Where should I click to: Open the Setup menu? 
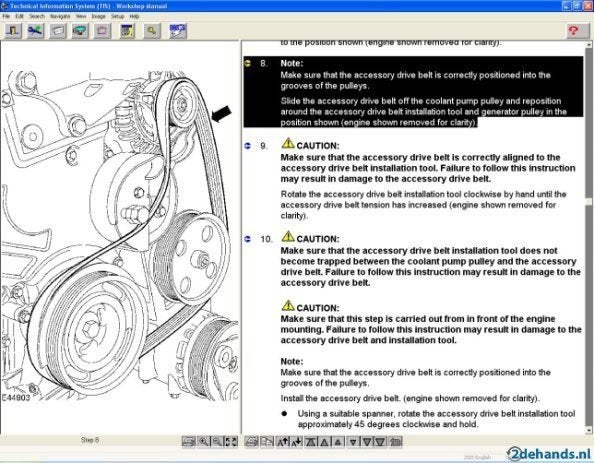point(117,17)
